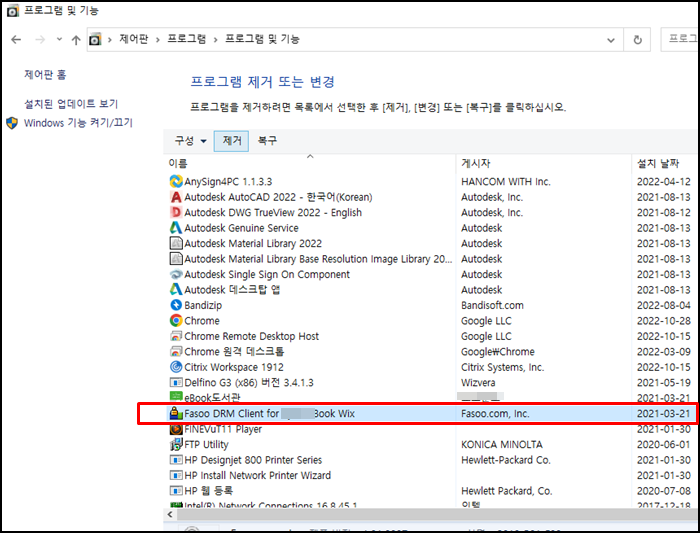The width and height of the screenshot is (700, 533).
Task: Click the Autodesk Single Sign On icon
Action: coord(176,274)
